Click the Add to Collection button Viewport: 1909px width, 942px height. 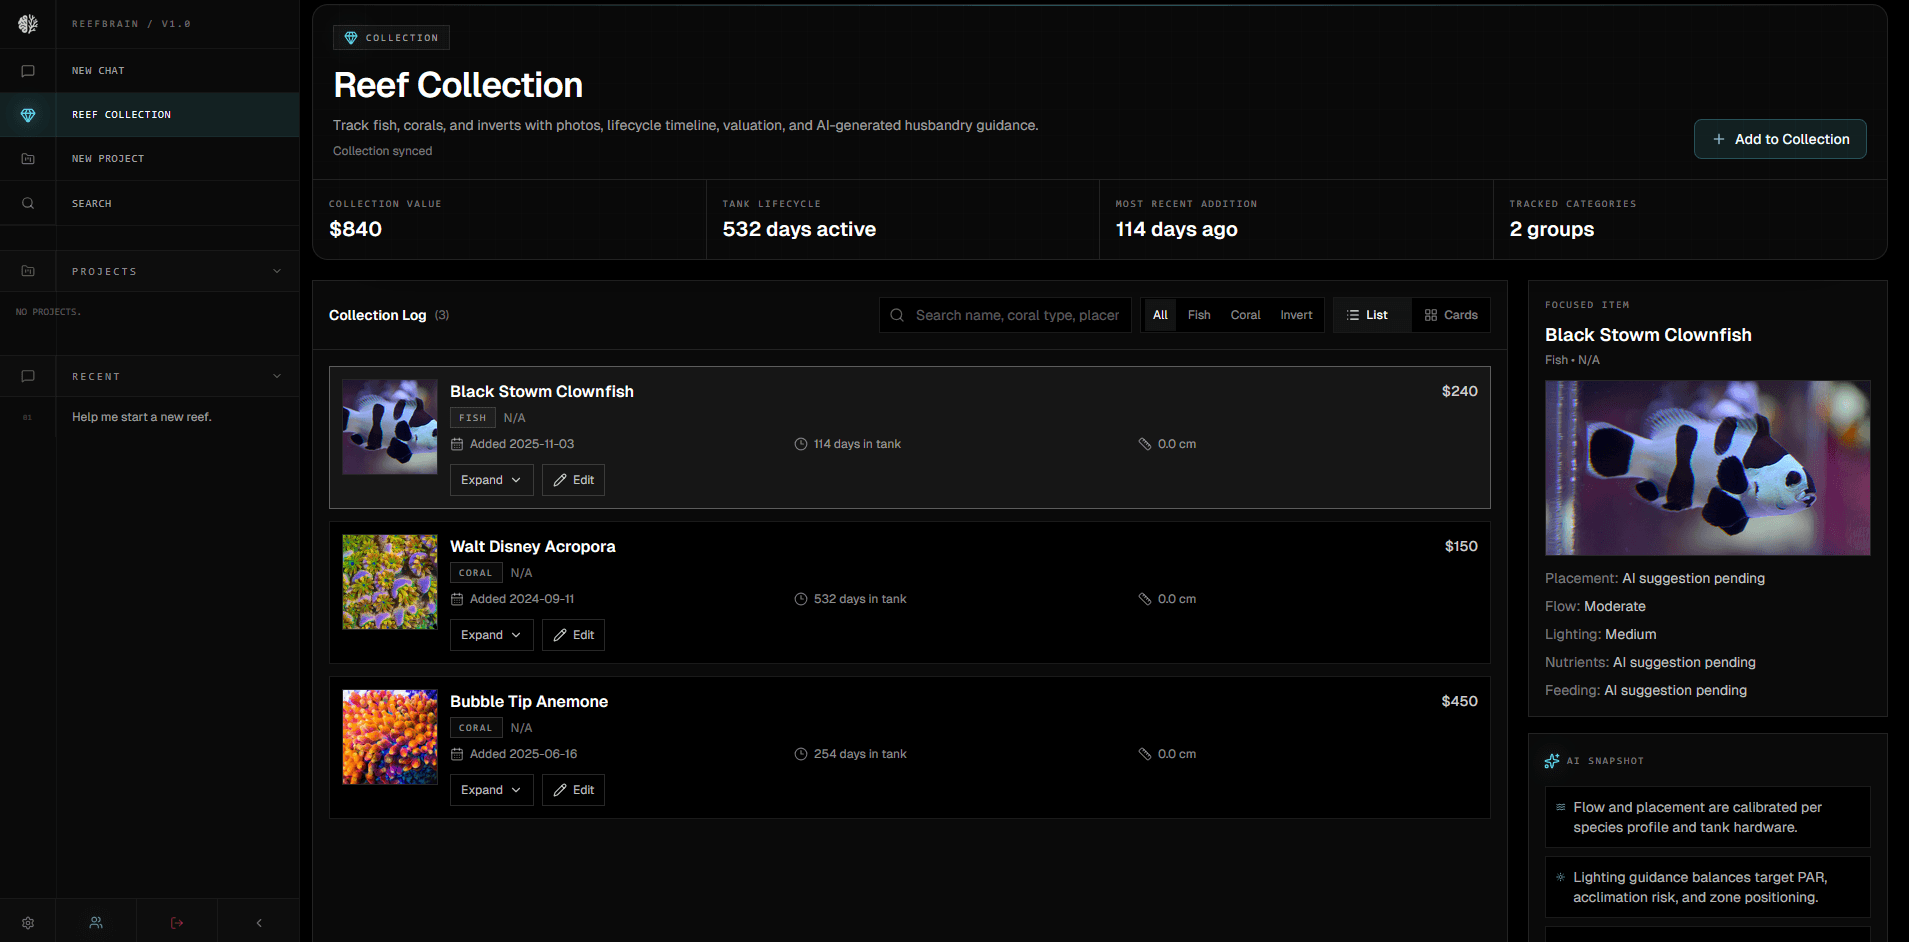point(1779,139)
